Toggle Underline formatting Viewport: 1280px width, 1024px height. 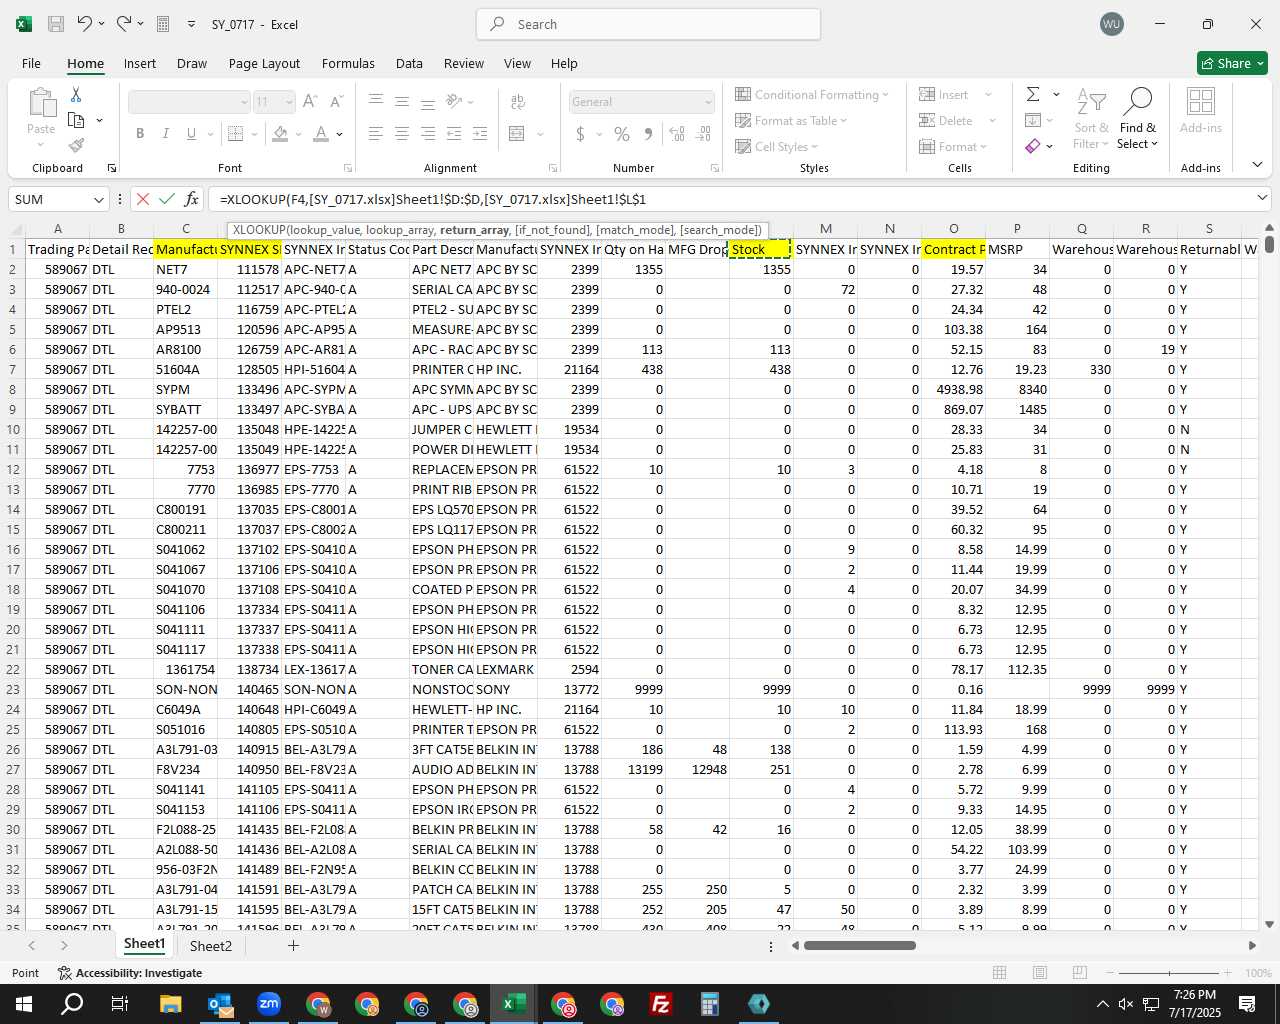tap(190, 133)
